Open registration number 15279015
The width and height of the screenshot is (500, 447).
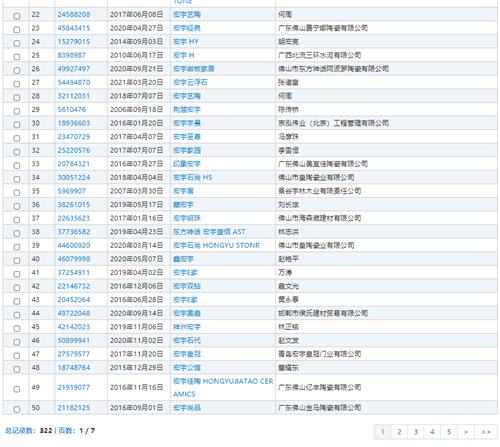pos(74,42)
